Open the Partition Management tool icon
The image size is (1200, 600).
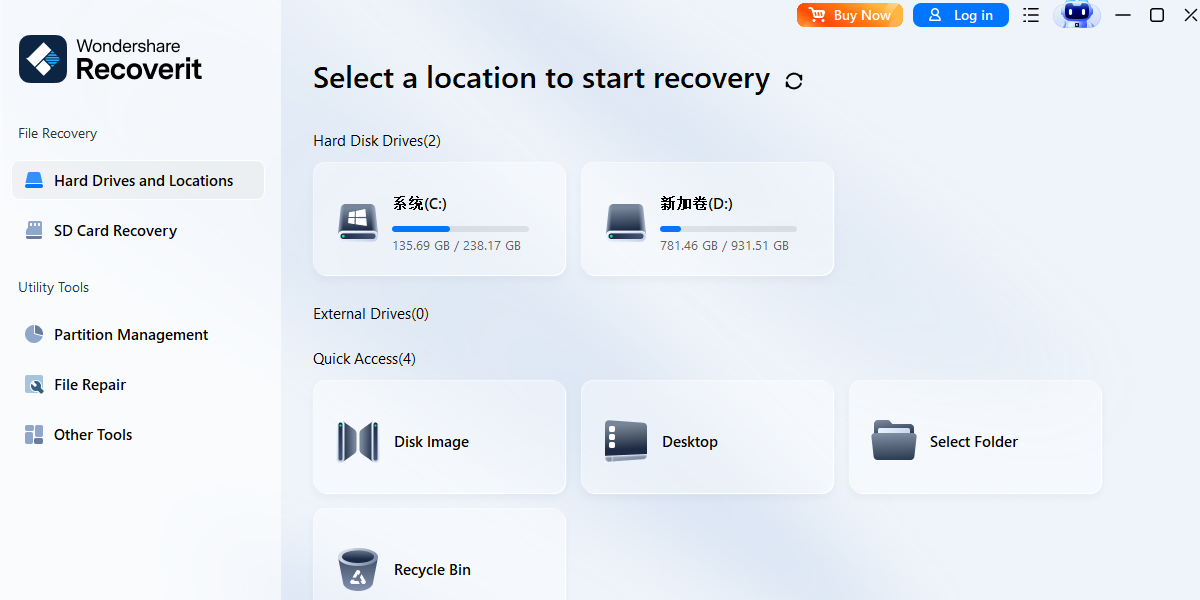pyautogui.click(x=33, y=334)
